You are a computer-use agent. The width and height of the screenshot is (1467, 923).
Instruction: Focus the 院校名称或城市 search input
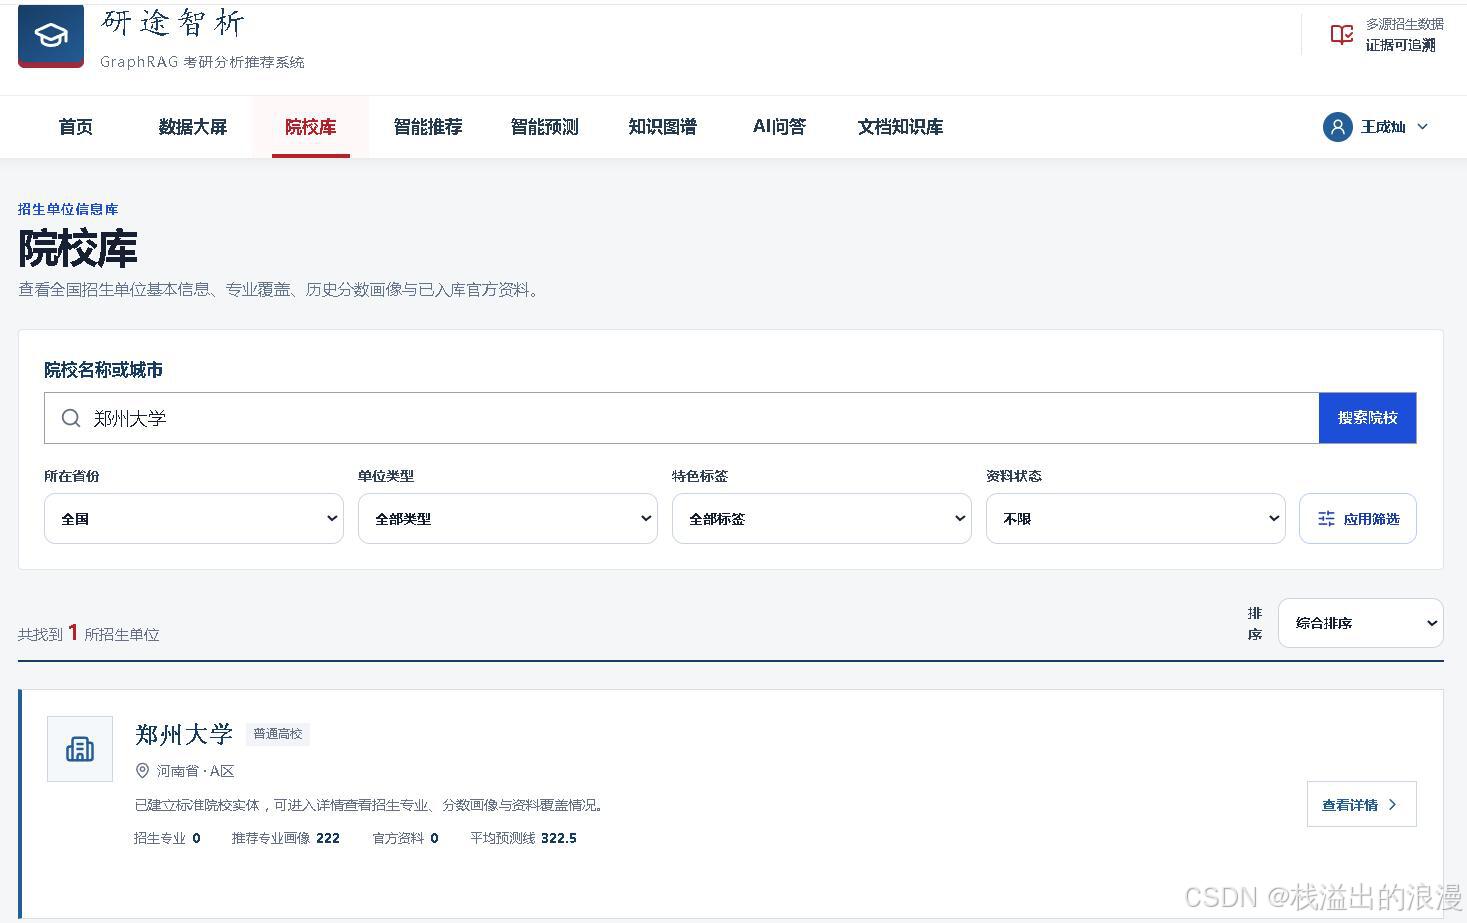click(681, 418)
